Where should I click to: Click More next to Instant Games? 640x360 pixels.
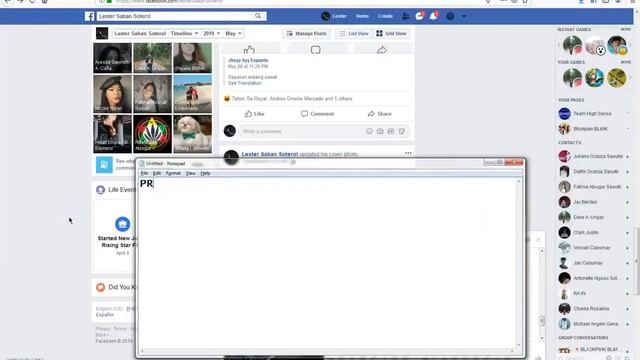[x=626, y=29]
